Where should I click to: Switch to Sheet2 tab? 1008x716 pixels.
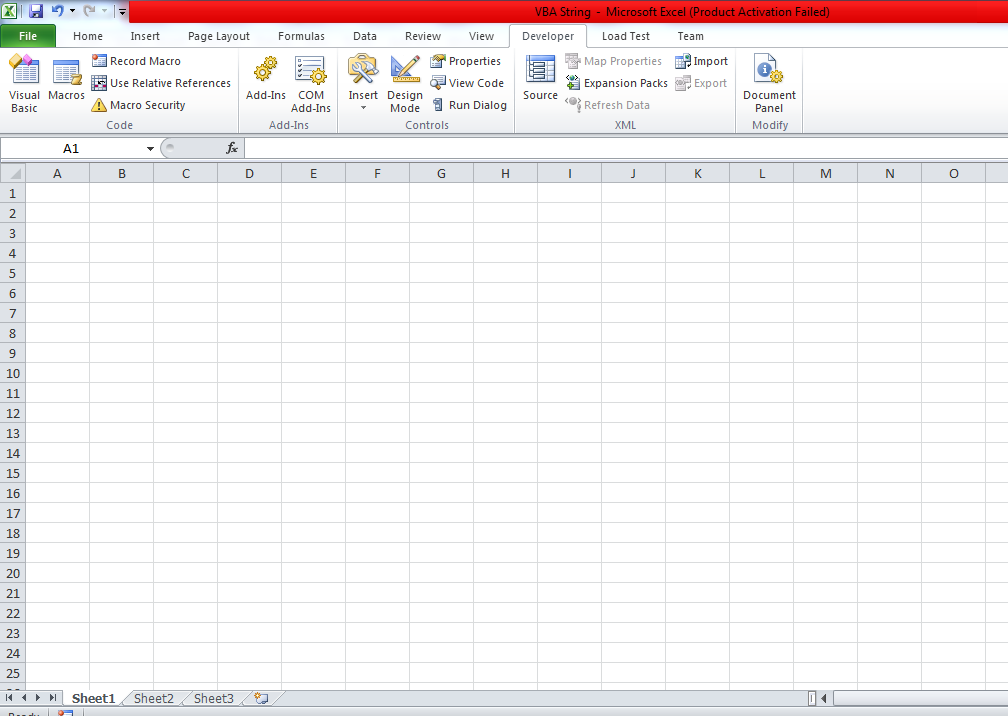[x=154, y=698]
